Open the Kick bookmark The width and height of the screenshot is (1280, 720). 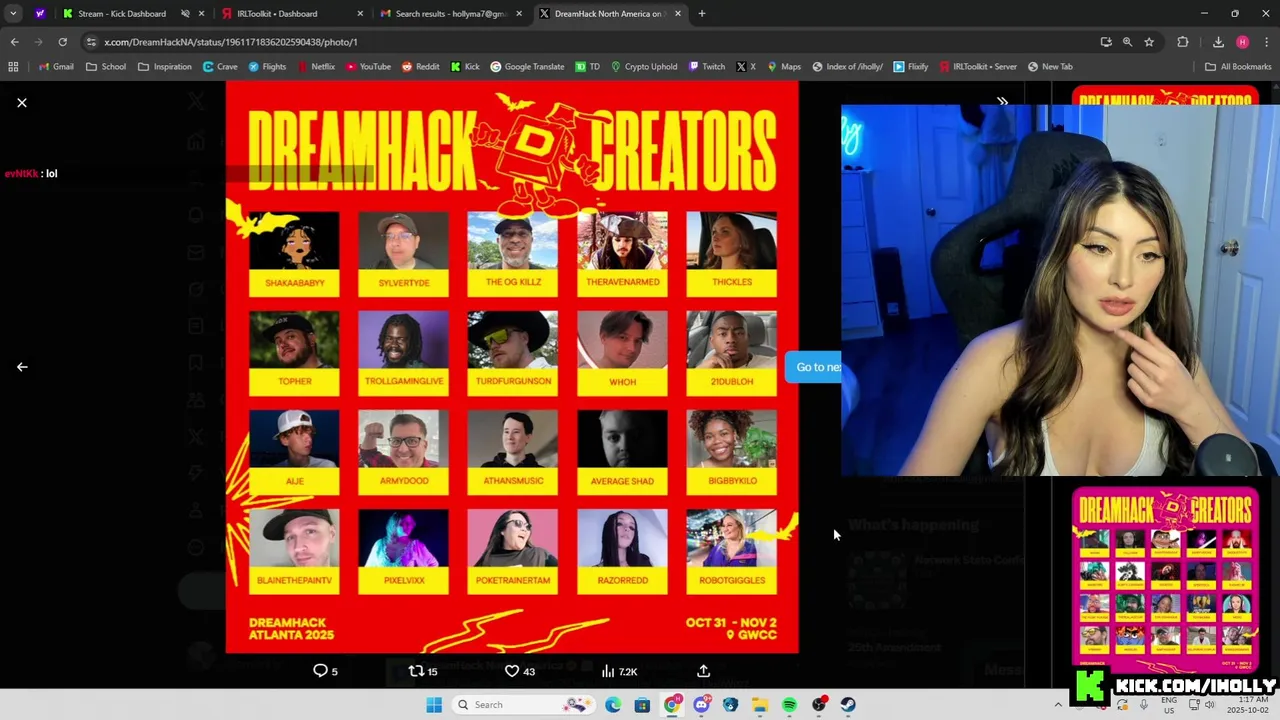tap(465, 67)
